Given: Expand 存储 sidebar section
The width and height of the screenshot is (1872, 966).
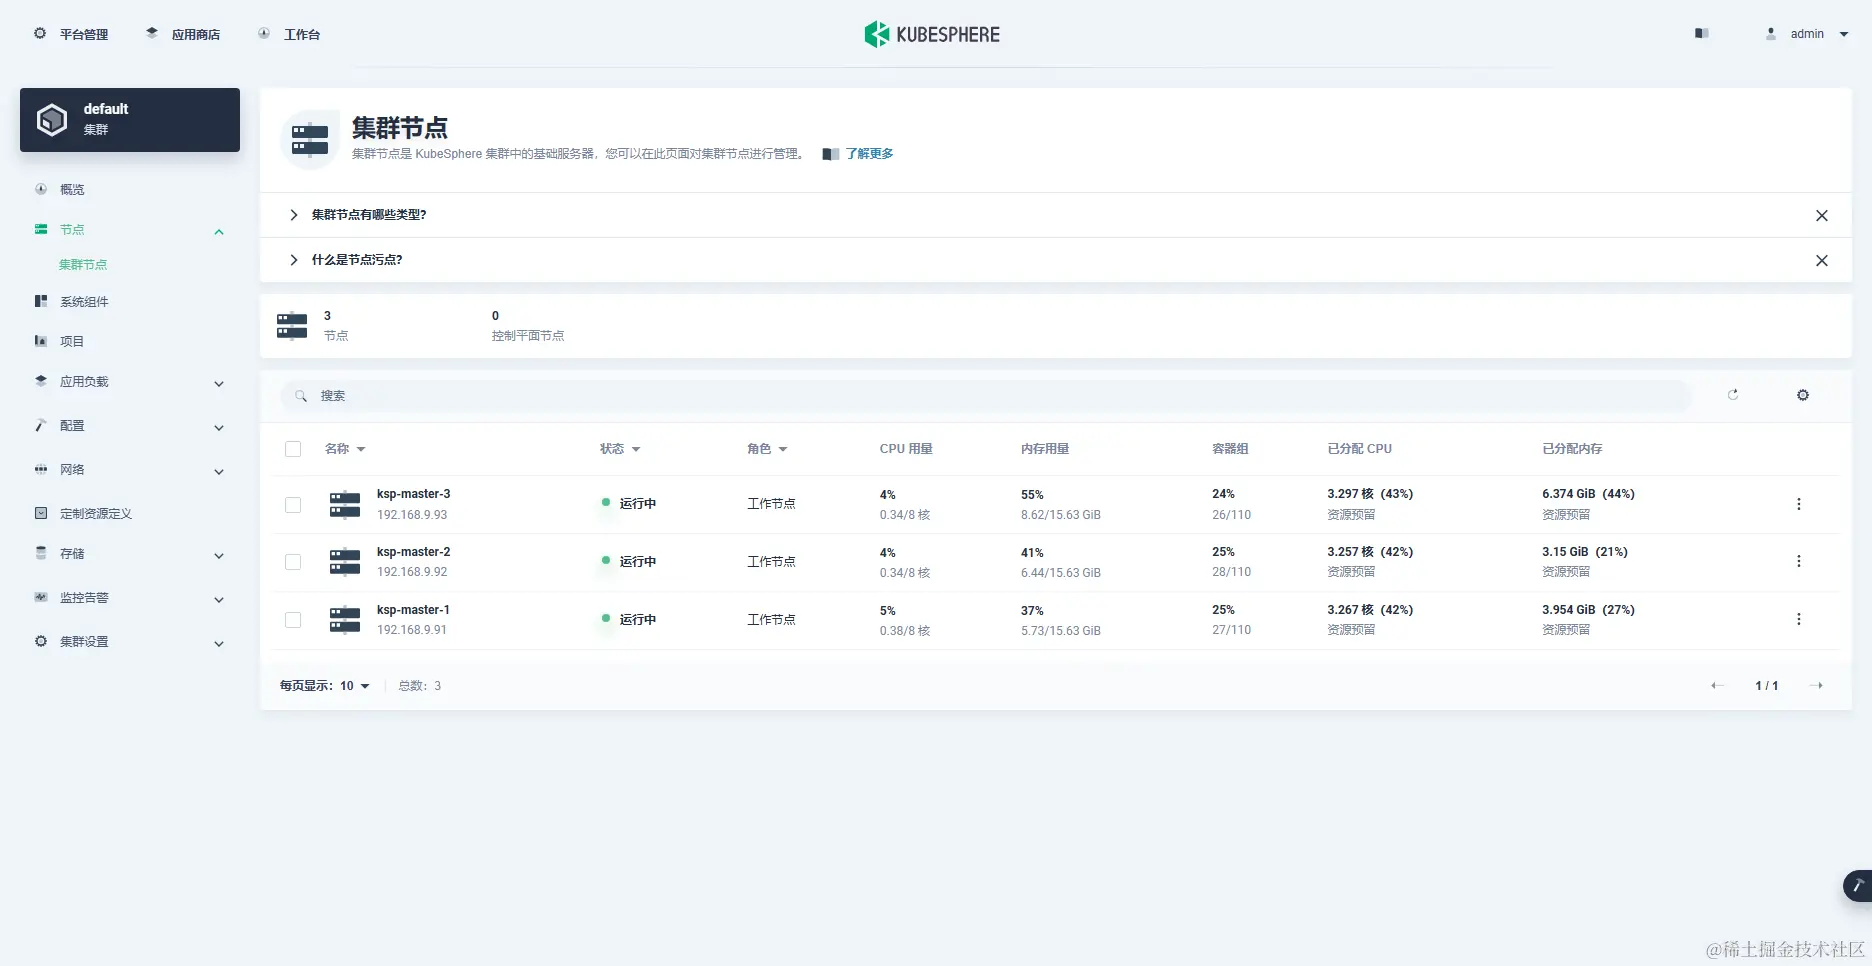Looking at the screenshot, I should [x=219, y=555].
